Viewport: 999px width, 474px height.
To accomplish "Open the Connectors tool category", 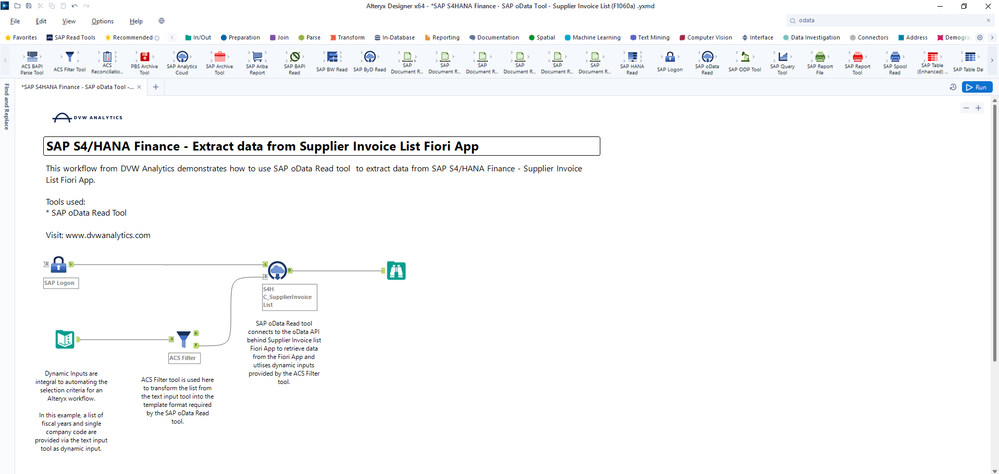I will pyautogui.click(x=870, y=38).
